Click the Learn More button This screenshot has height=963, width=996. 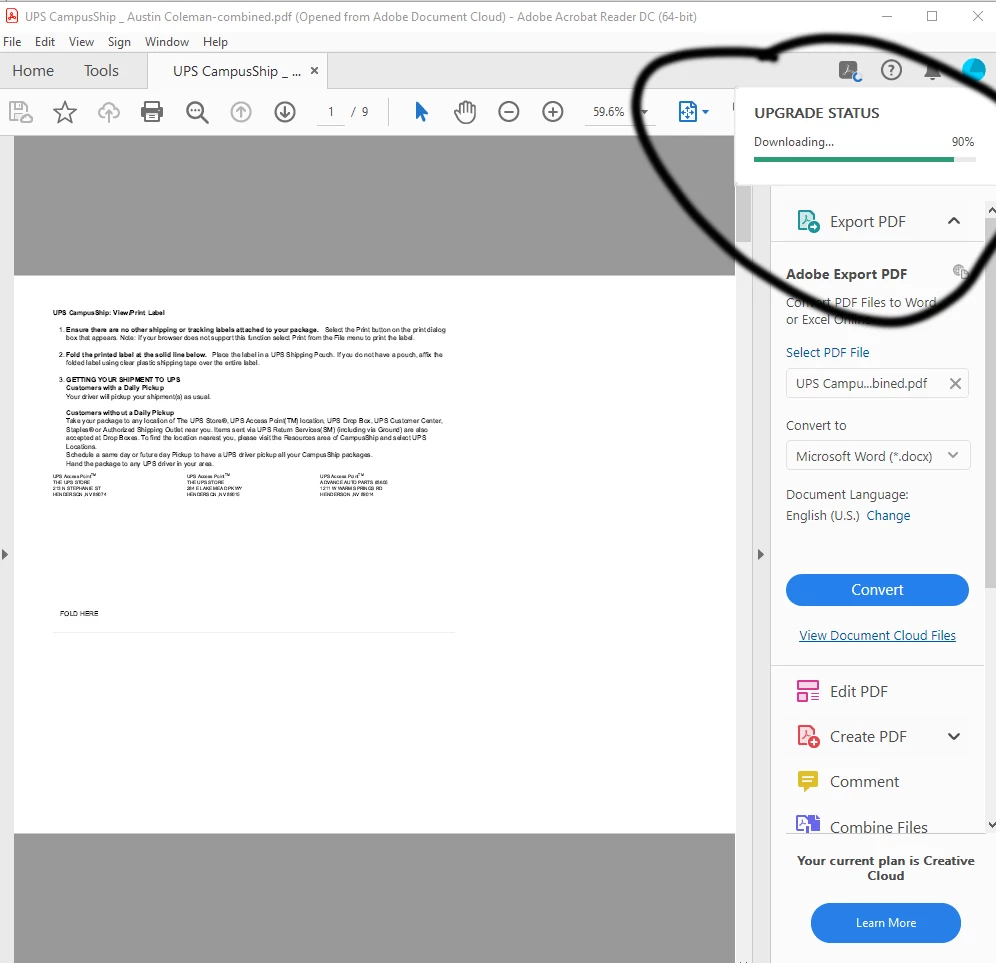pos(885,922)
